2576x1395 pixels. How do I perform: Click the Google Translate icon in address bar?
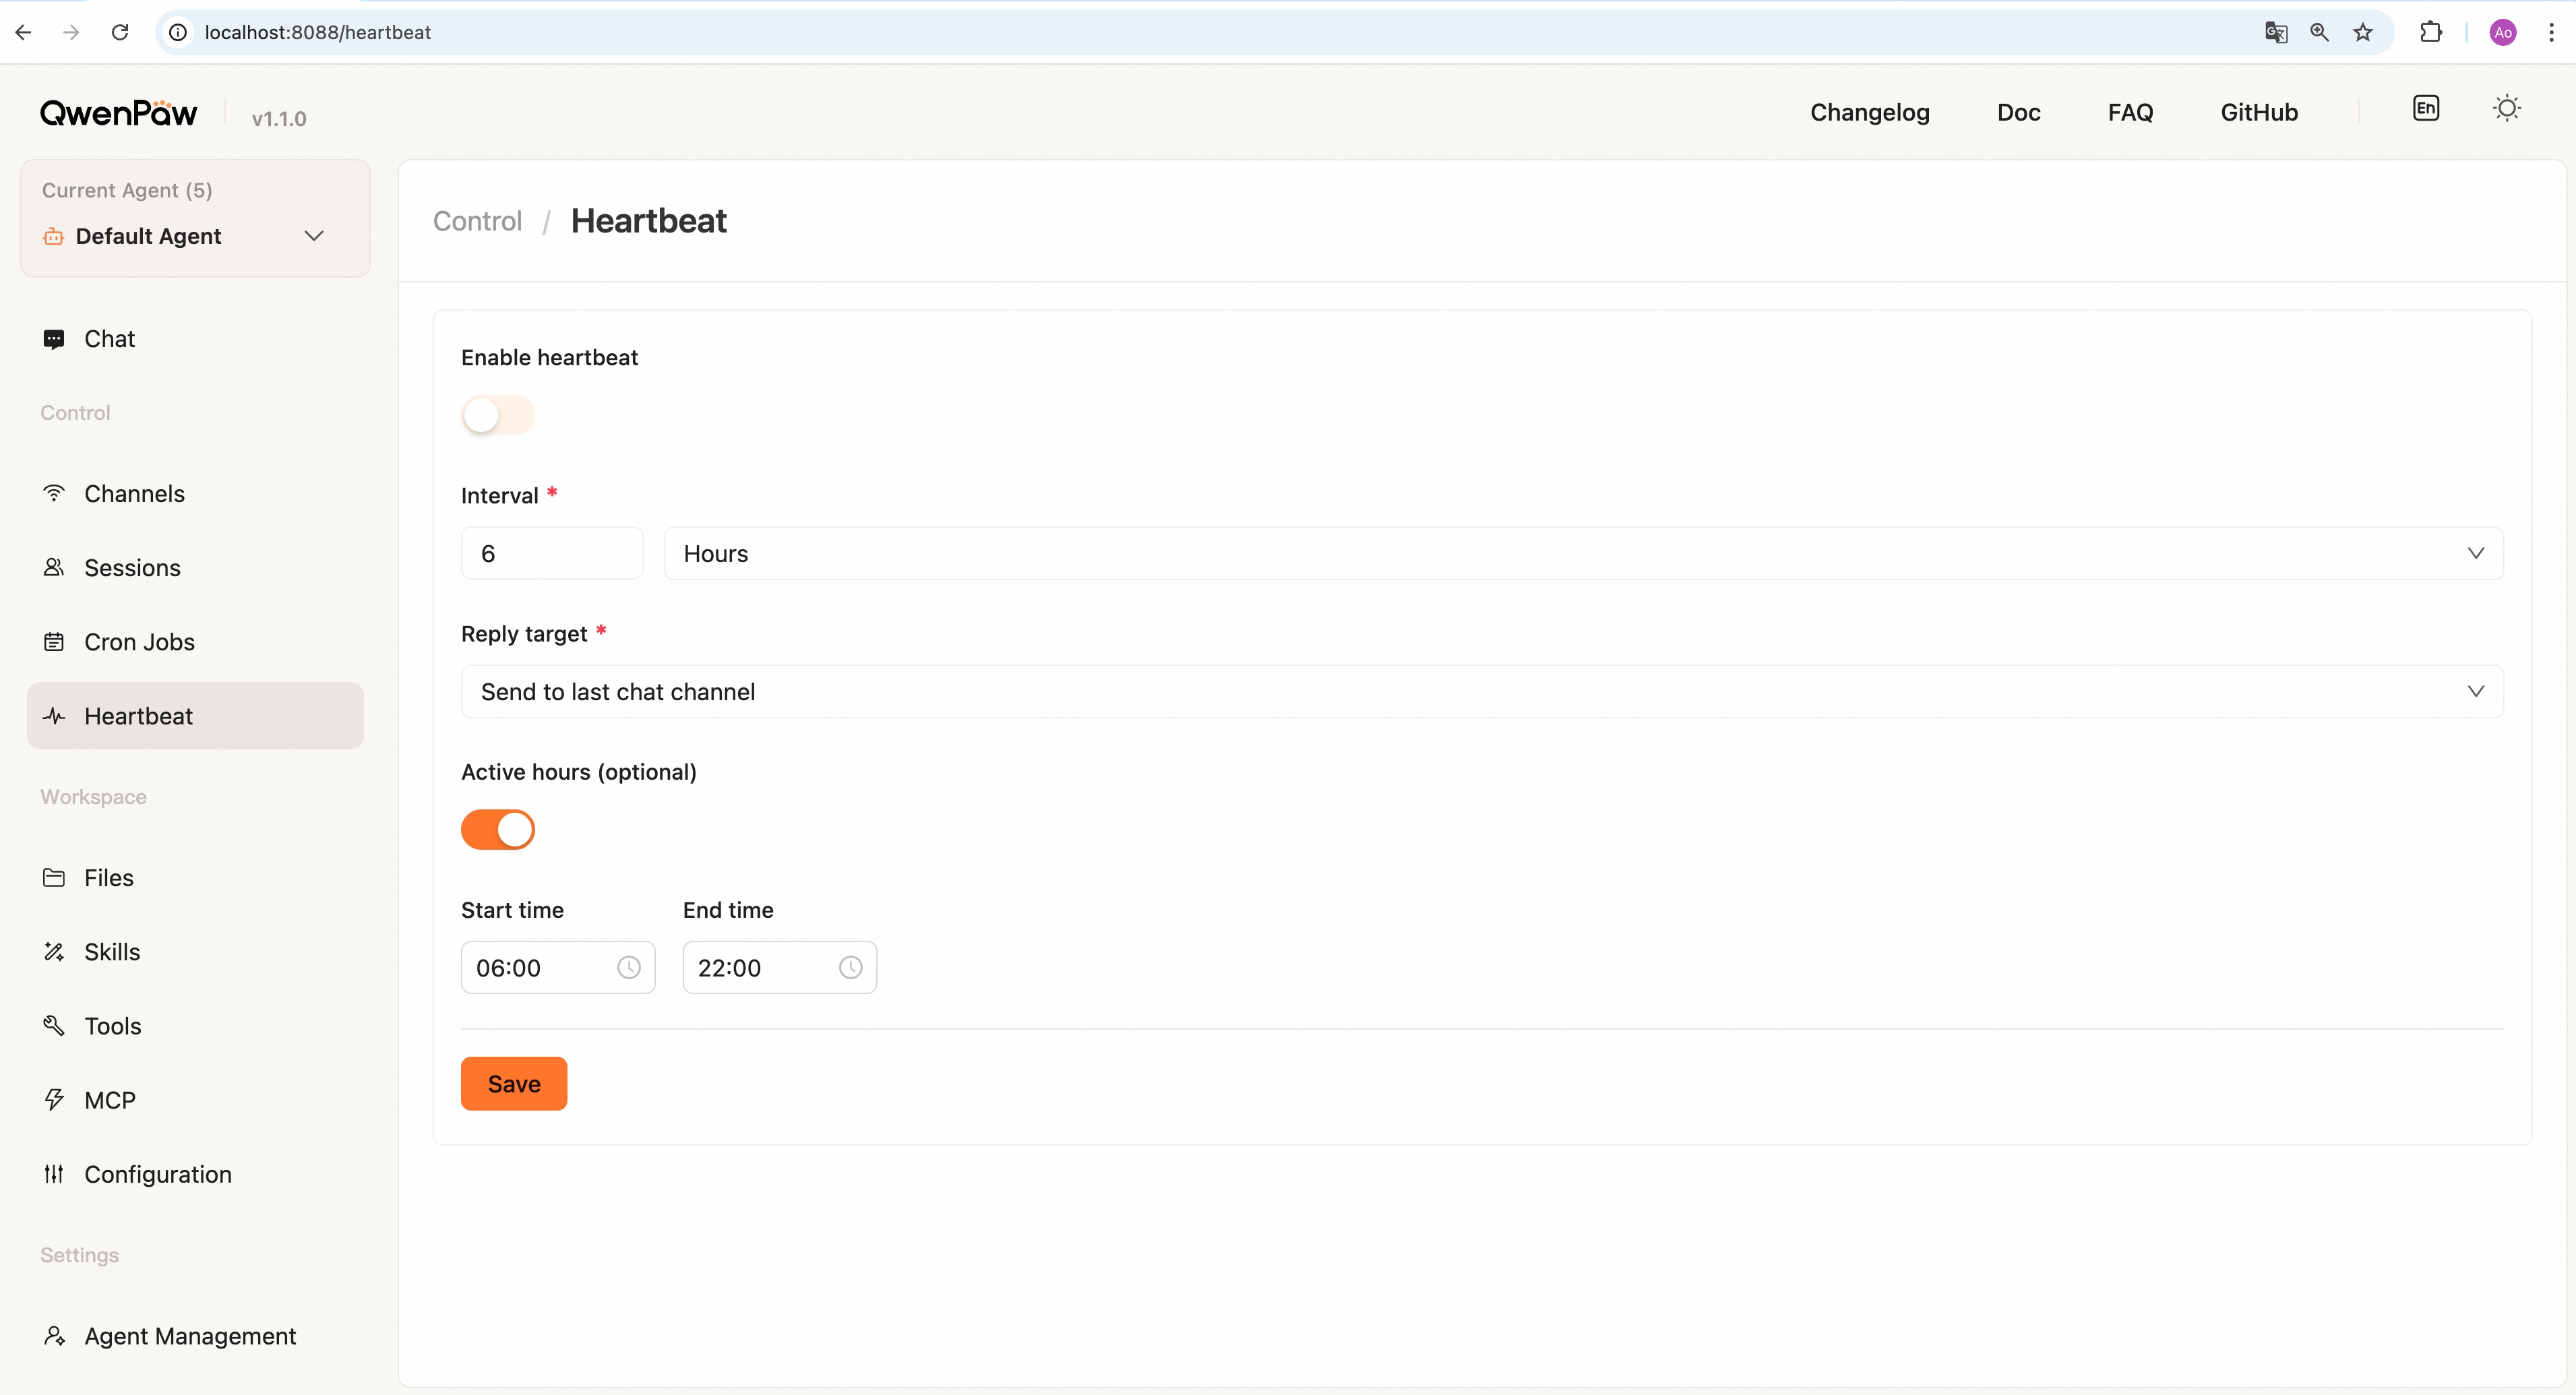2276,32
